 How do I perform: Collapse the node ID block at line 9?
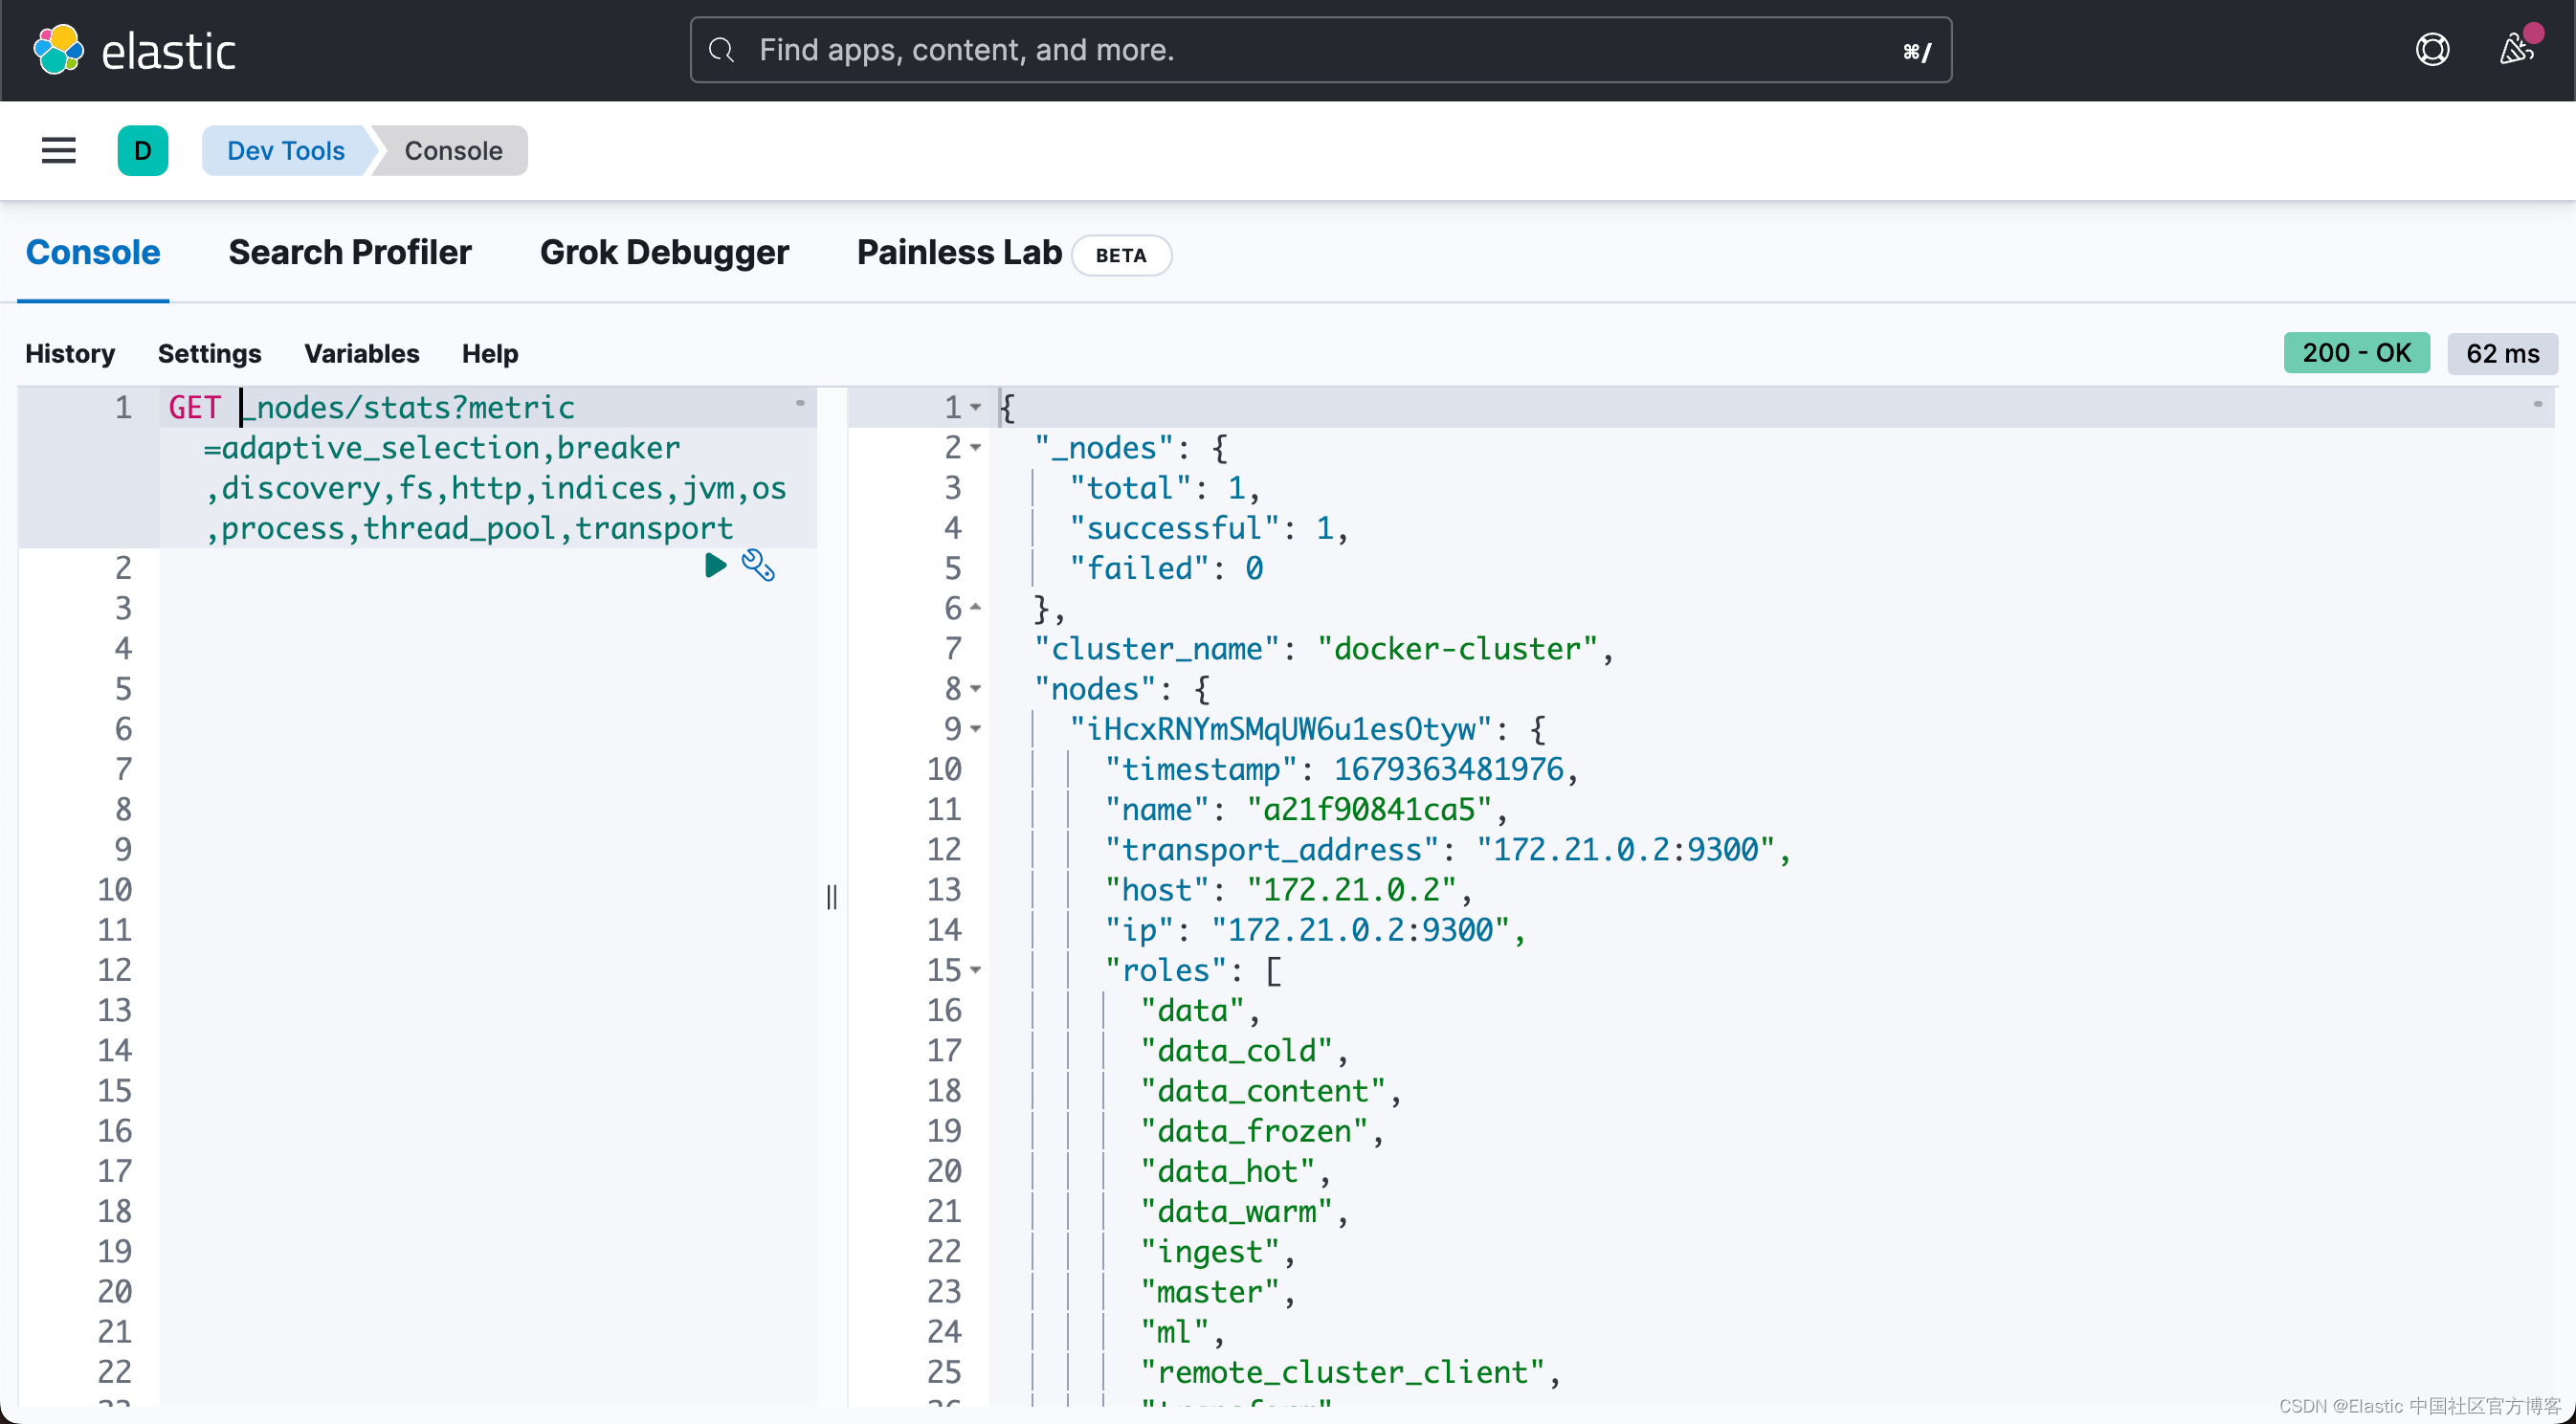point(976,729)
